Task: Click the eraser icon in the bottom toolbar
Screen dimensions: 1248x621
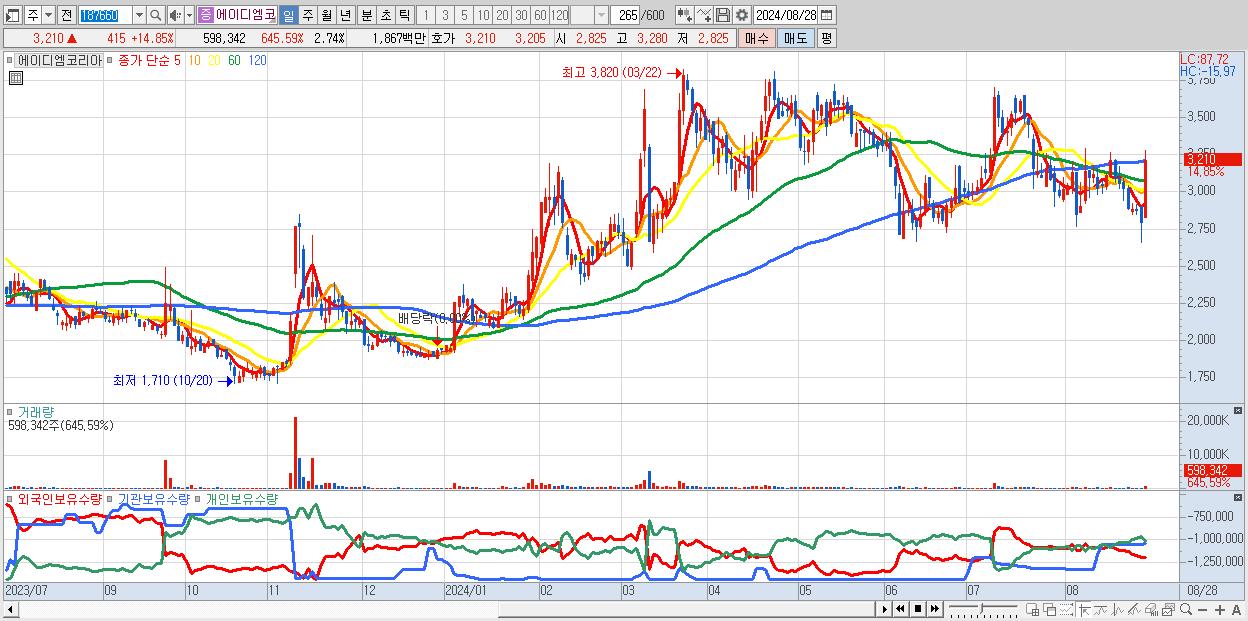Action: (x=1151, y=610)
